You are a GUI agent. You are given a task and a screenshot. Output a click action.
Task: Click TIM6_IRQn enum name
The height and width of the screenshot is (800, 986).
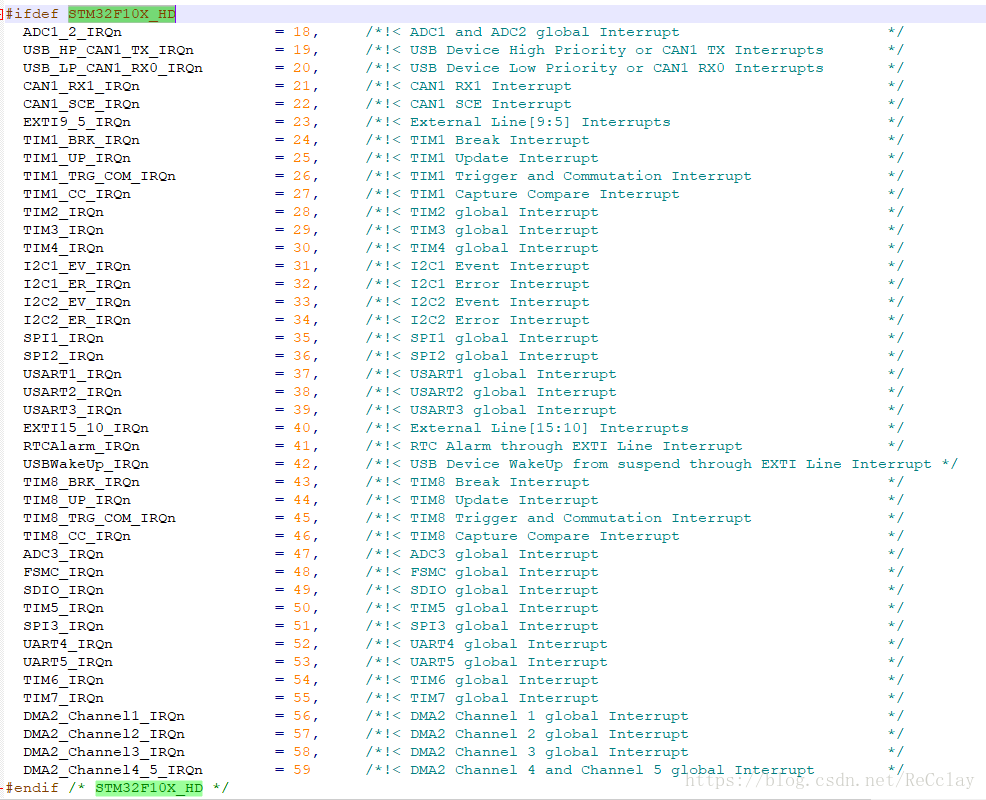click(64, 680)
